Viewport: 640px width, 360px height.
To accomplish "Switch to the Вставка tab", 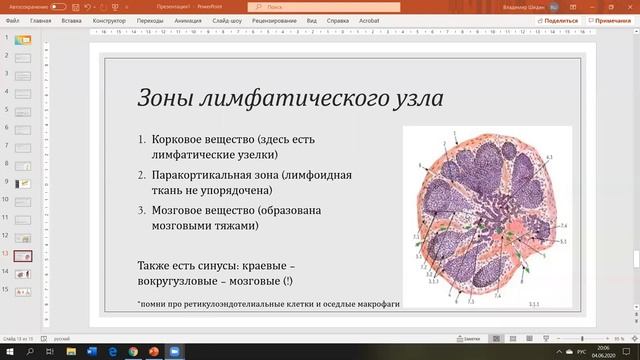I will click(x=71, y=20).
